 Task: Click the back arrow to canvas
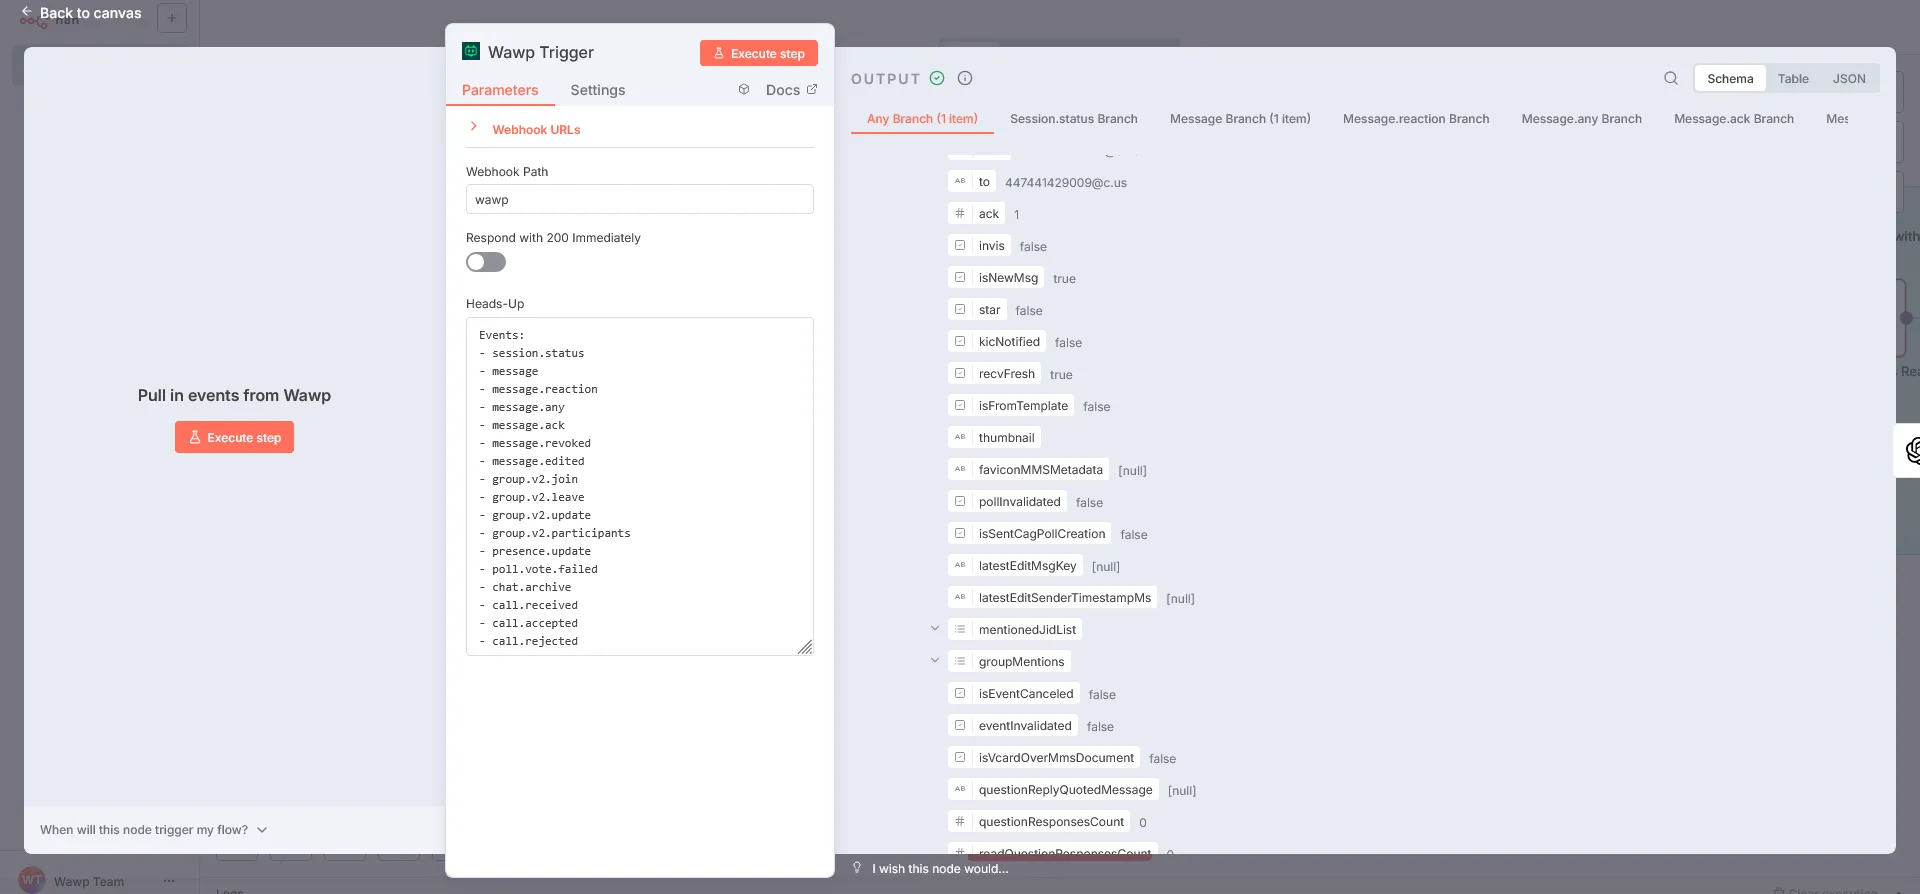[x=27, y=12]
